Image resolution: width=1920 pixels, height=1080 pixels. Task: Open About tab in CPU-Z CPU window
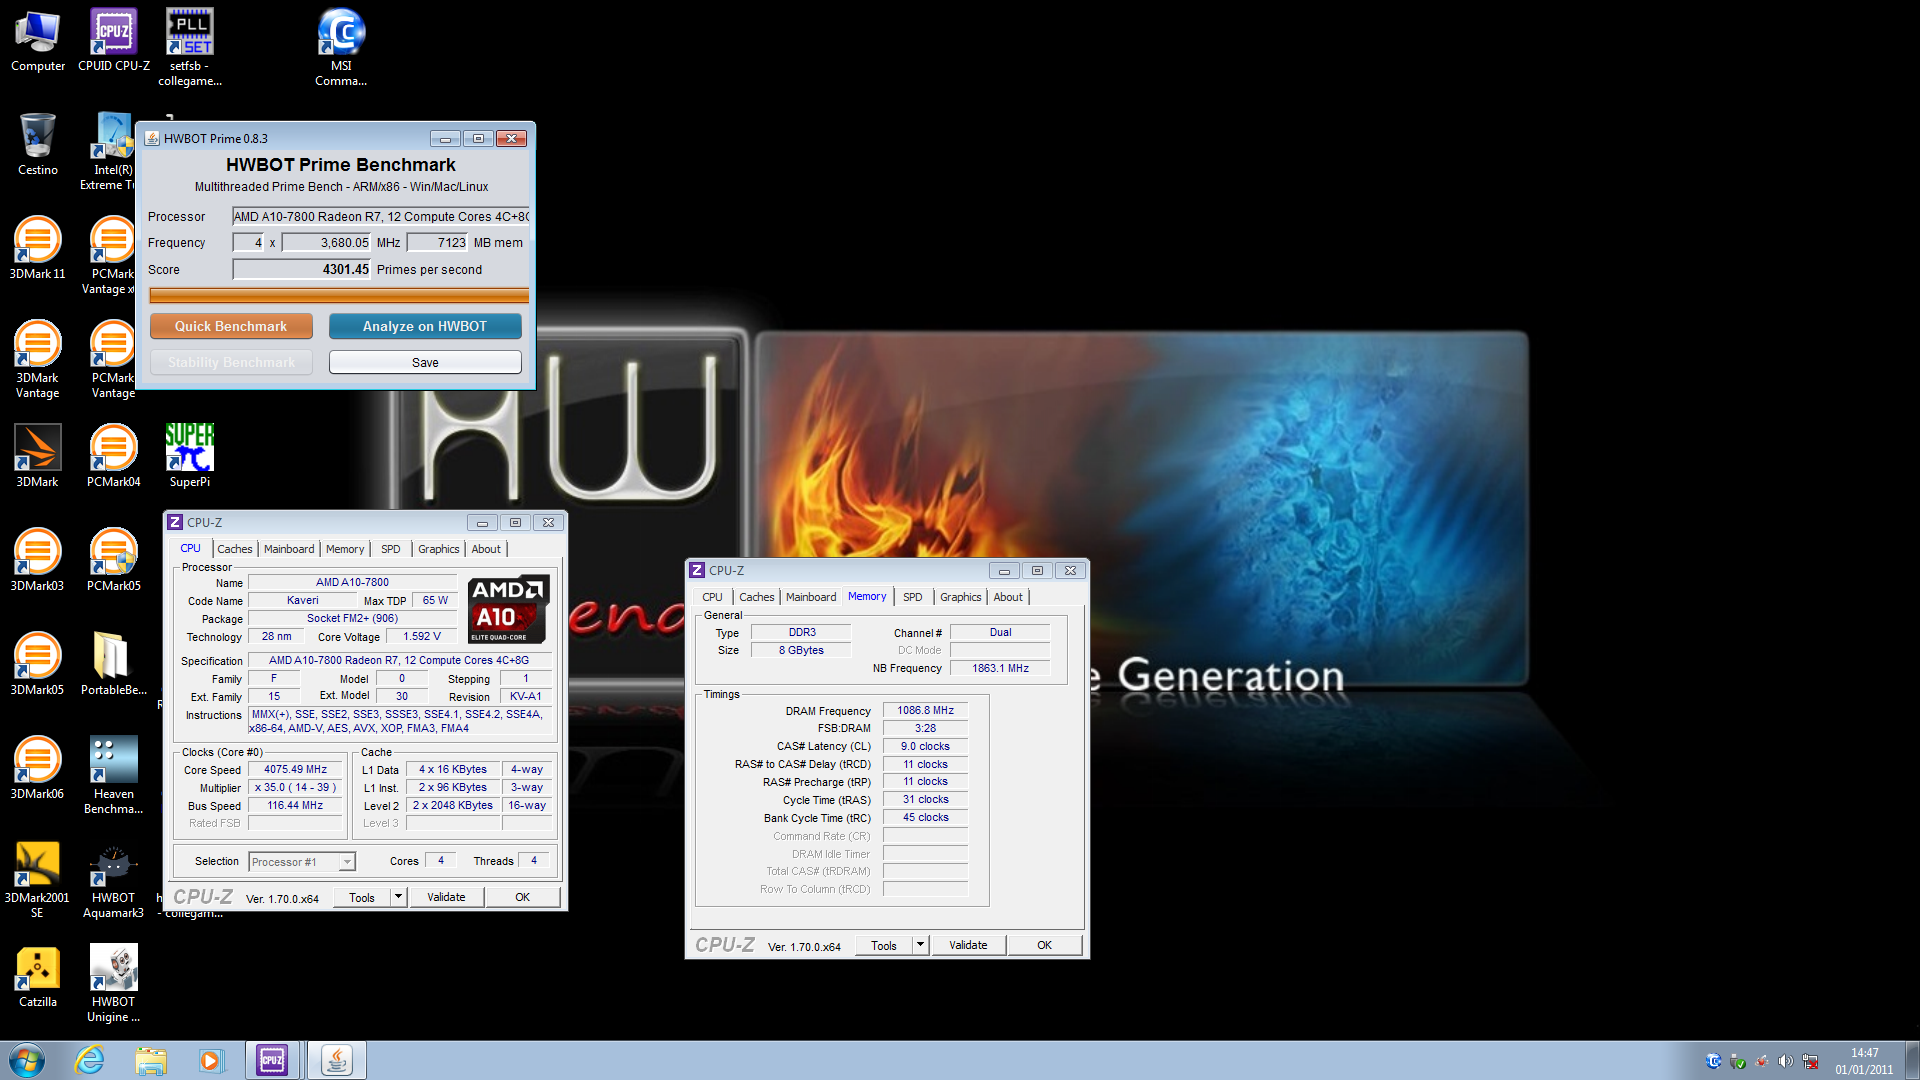[486, 549]
